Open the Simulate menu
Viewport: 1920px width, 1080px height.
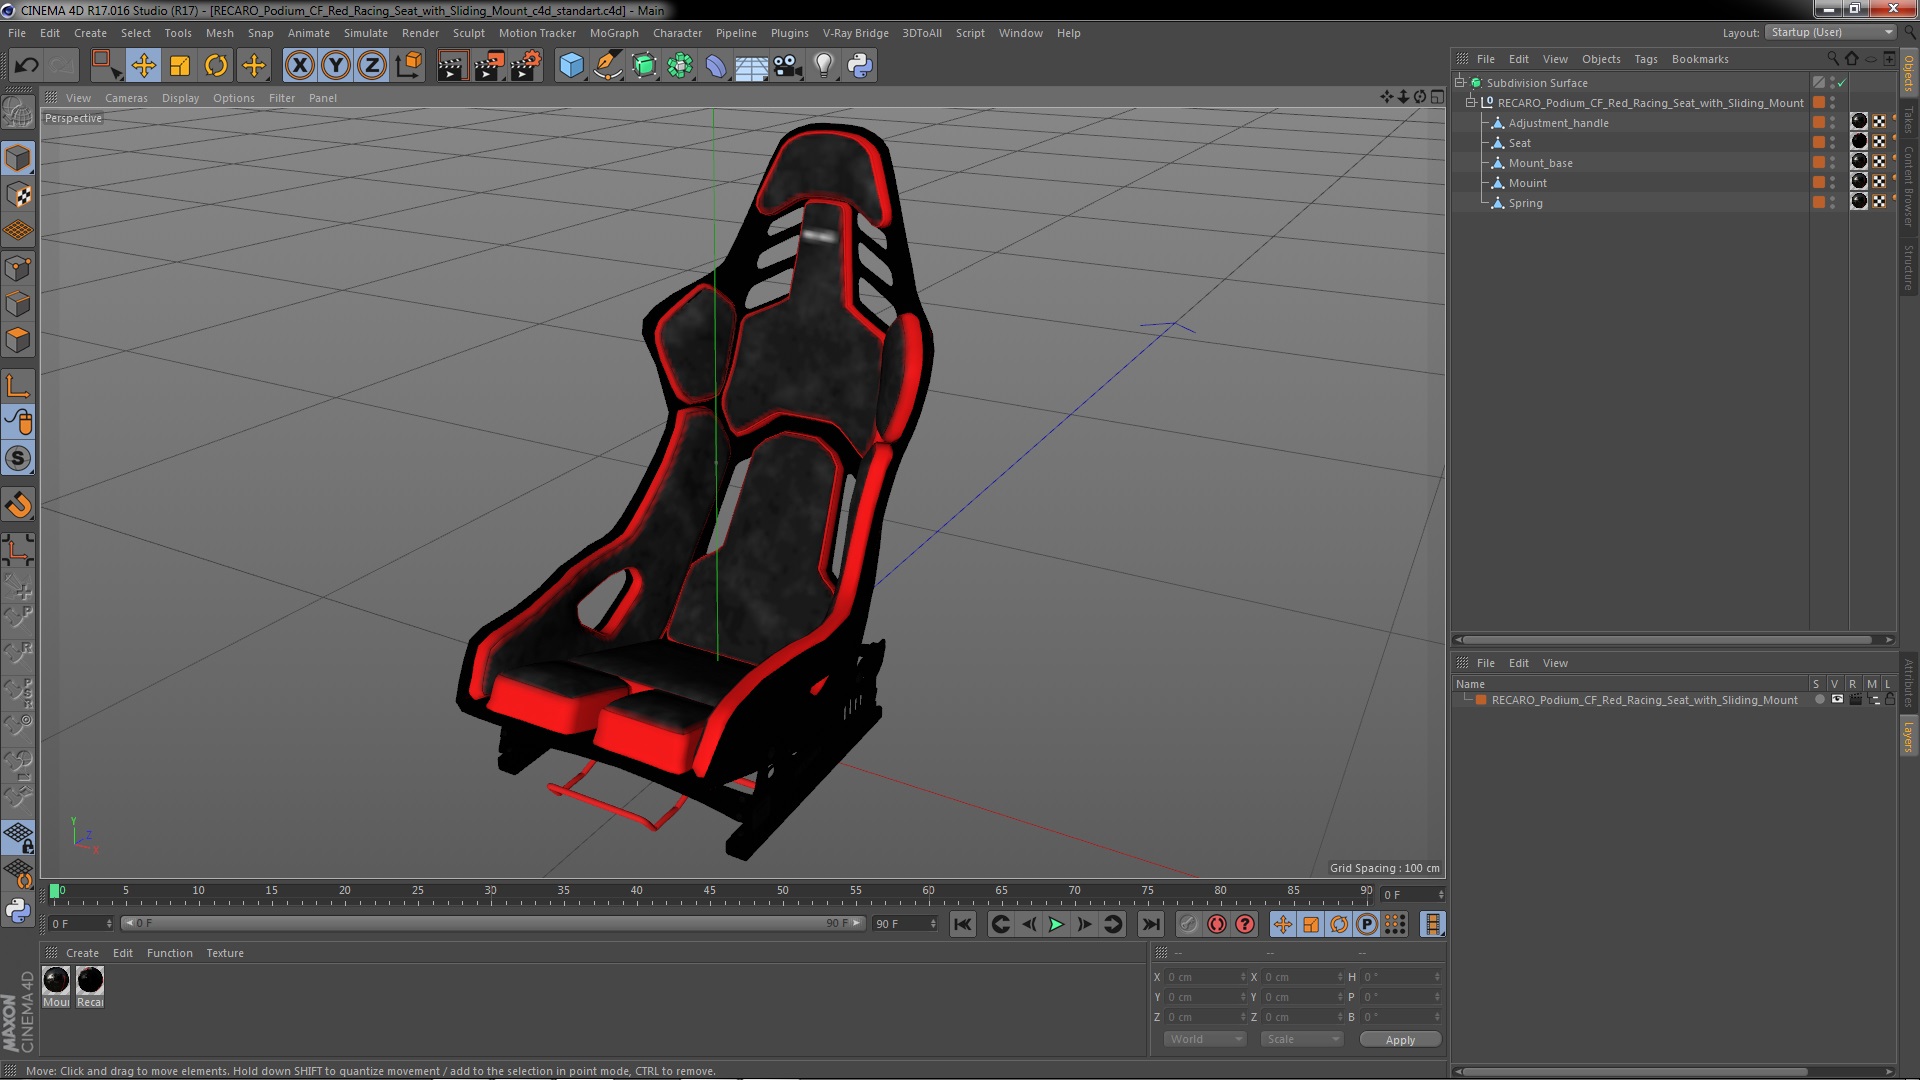[x=365, y=33]
